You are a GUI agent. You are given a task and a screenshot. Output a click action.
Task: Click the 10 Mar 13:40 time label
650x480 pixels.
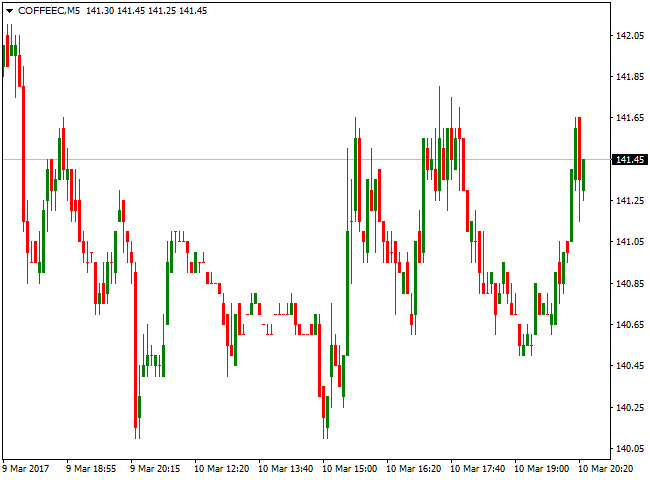point(286,469)
